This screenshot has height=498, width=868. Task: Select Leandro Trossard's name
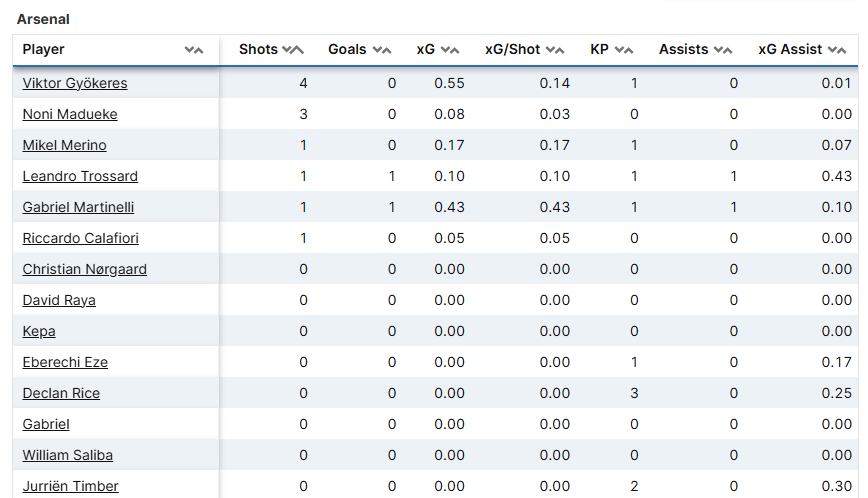(80, 176)
